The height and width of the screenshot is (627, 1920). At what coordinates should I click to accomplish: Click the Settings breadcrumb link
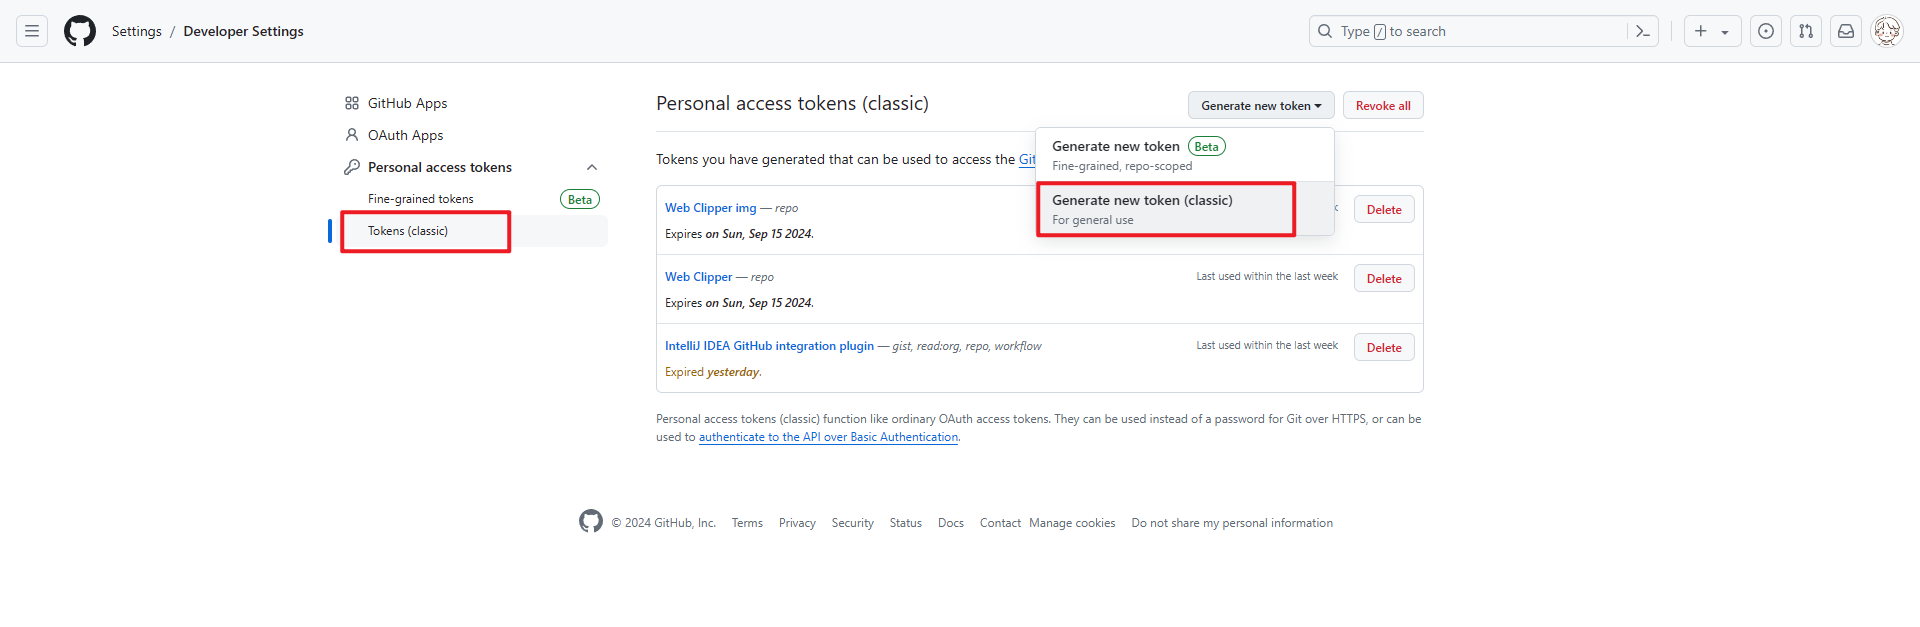point(137,31)
